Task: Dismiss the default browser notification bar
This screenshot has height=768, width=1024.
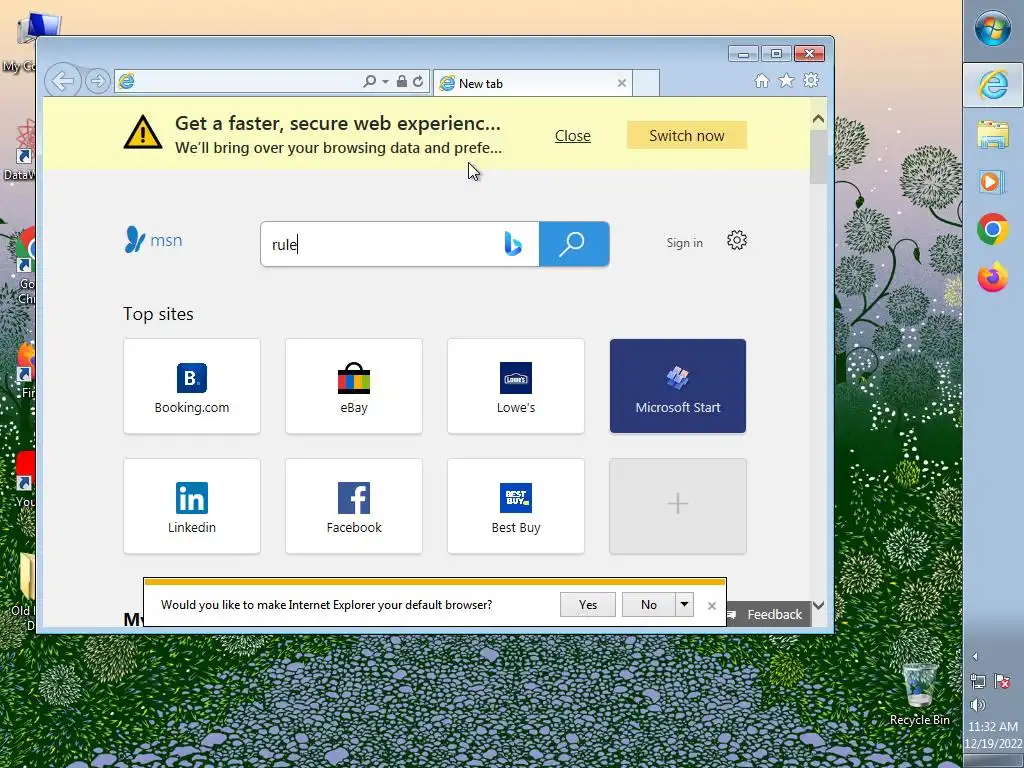Action: (712, 606)
